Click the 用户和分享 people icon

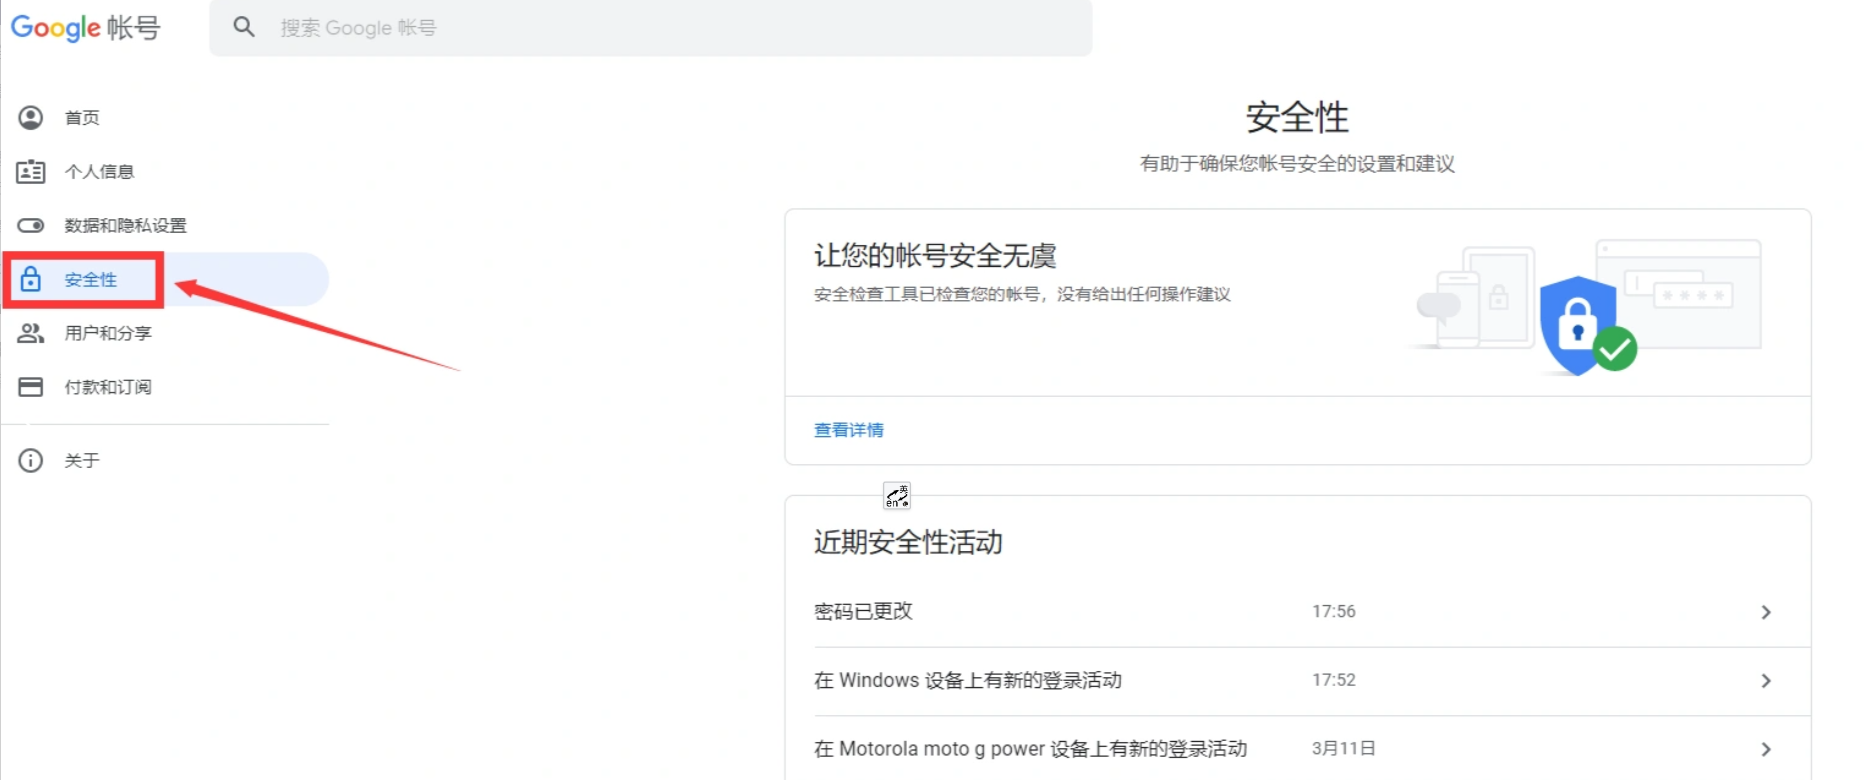pyautogui.click(x=31, y=334)
